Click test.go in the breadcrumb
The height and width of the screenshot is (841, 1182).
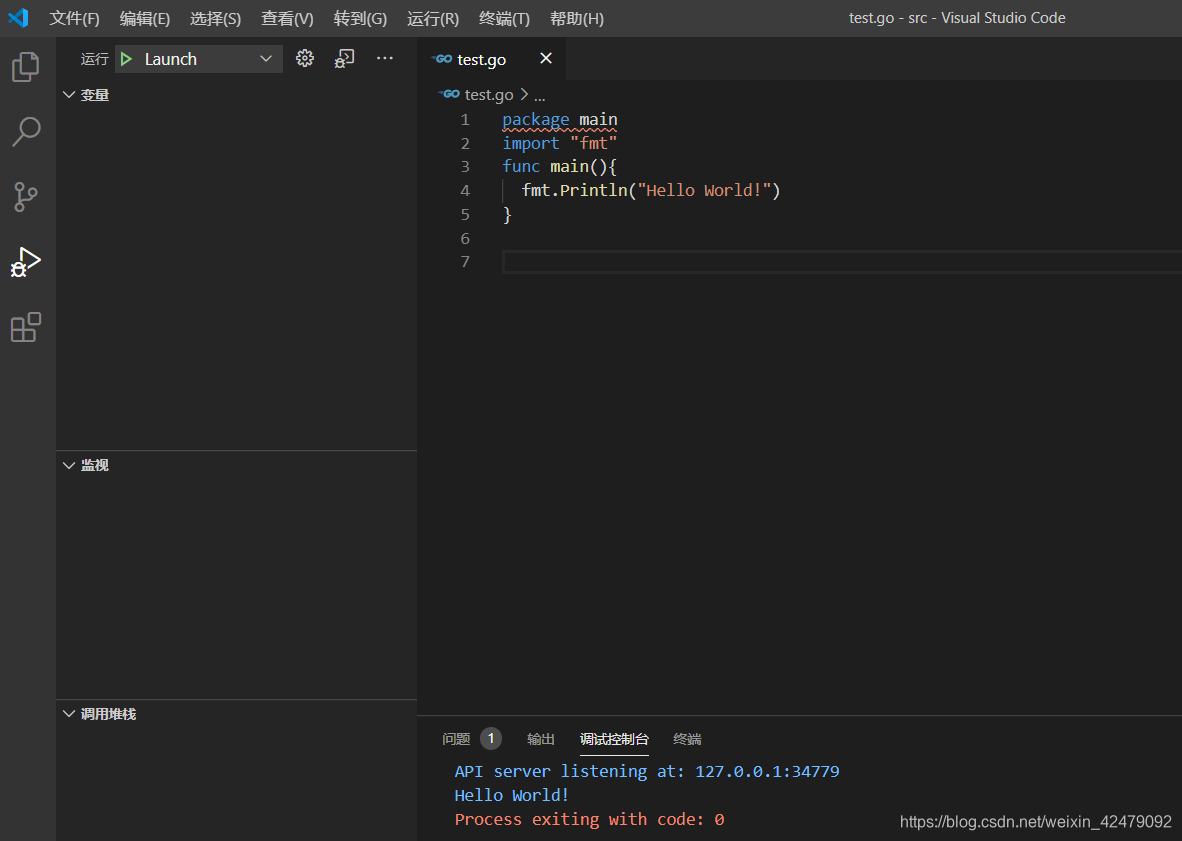488,95
